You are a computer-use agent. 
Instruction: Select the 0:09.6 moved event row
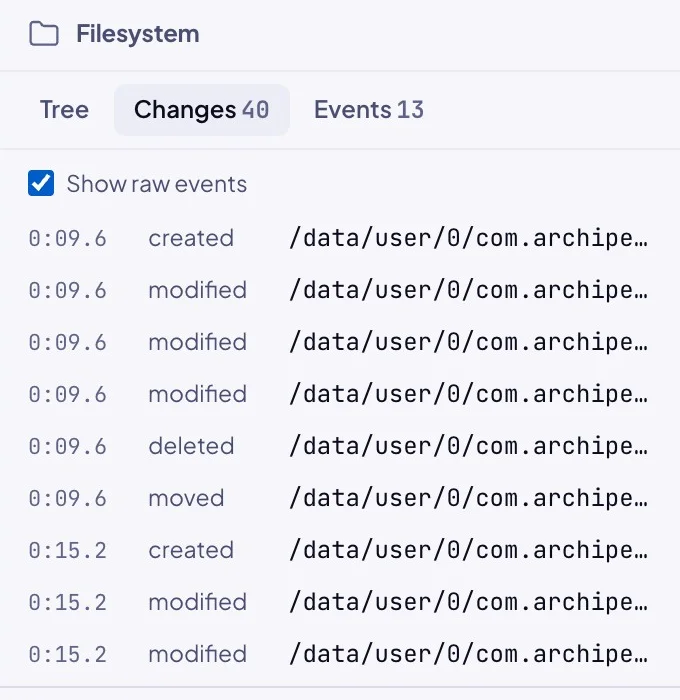338,498
